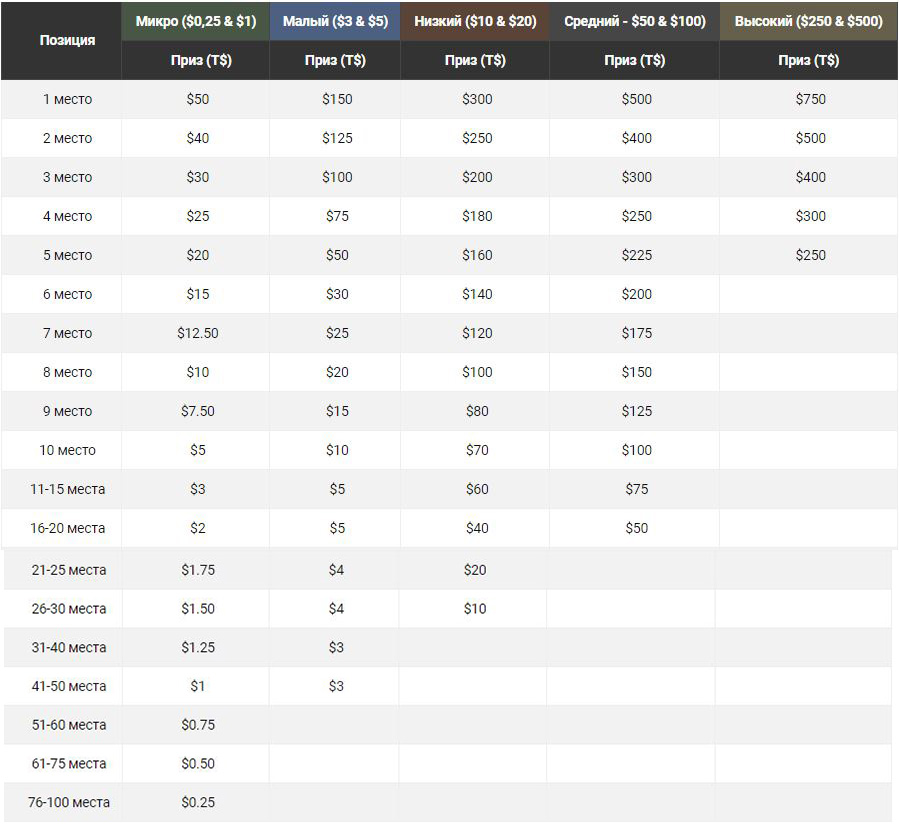Click the 76-100 места row label
Image resolution: width=899 pixels, height=824 pixels.
pyautogui.click(x=68, y=802)
